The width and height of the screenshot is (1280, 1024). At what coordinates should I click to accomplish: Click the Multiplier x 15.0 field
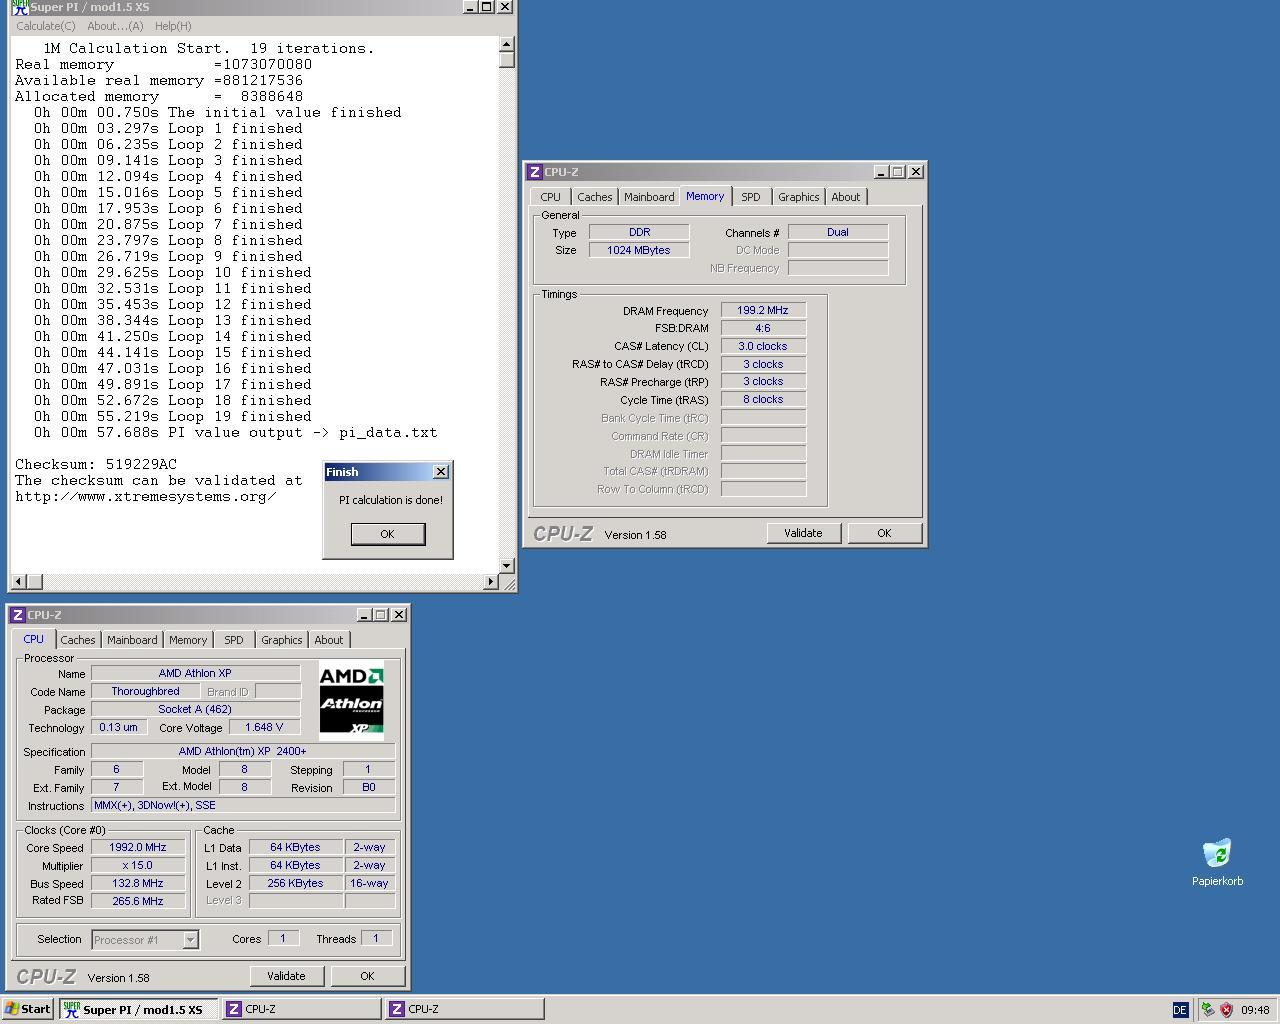pyautogui.click(x=138, y=865)
